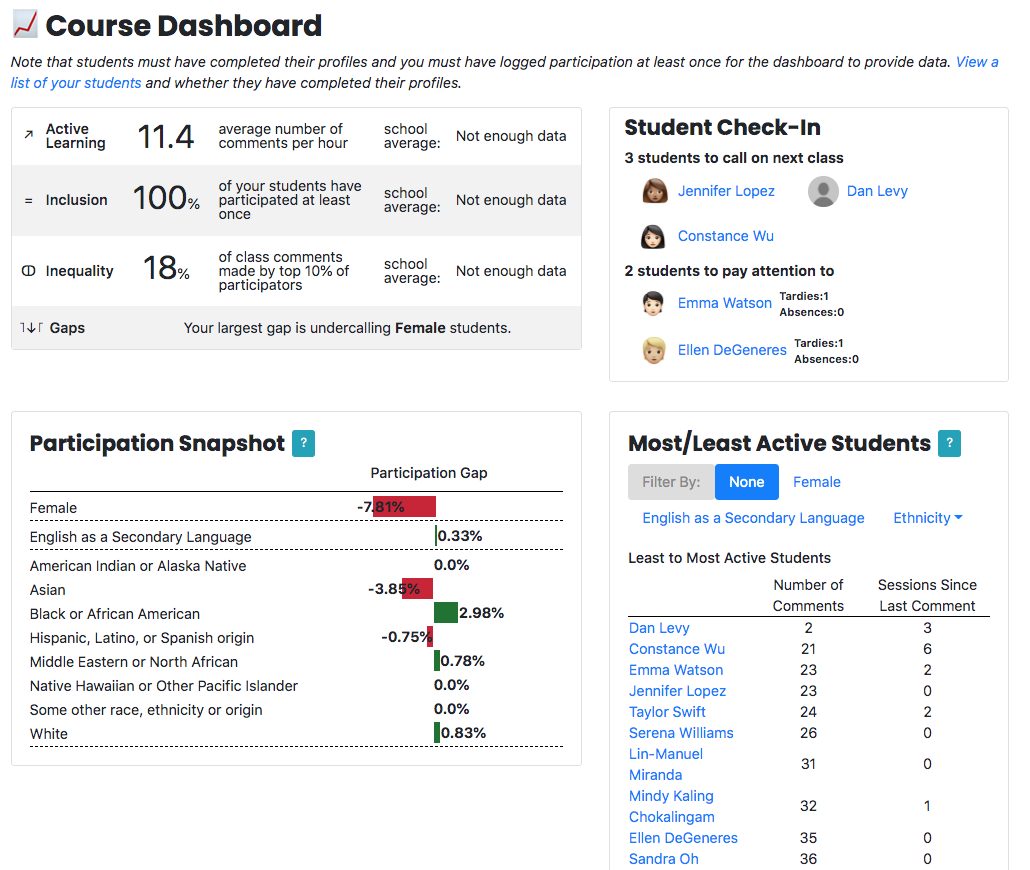1030x870 pixels.
Task: Filter by English as a Secondary Language
Action: pos(753,518)
